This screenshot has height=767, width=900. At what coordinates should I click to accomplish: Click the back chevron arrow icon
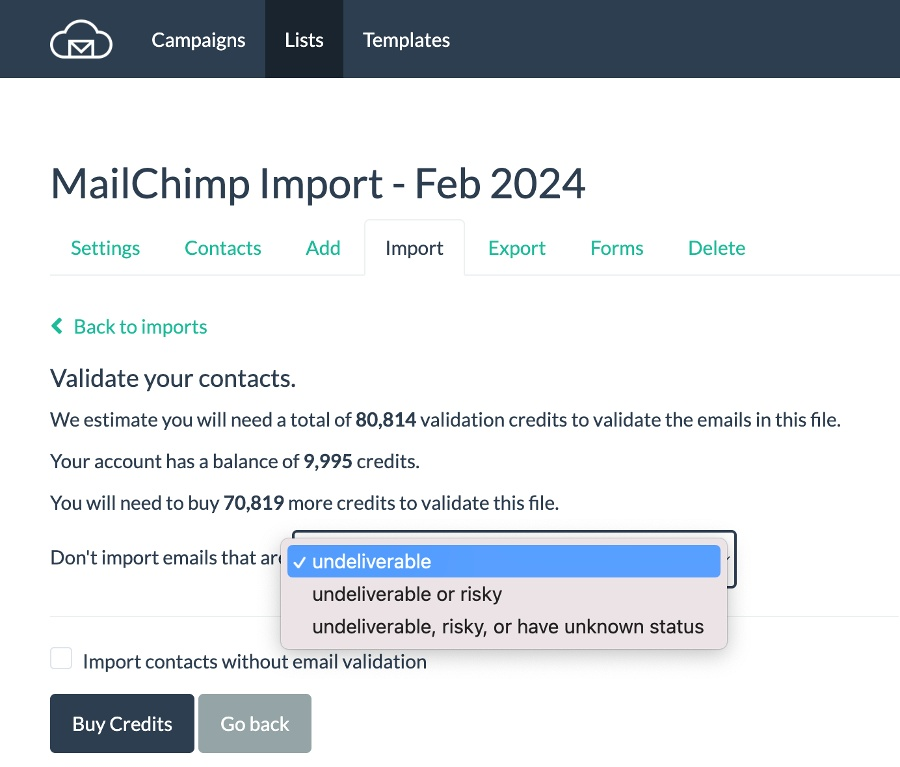point(57,326)
